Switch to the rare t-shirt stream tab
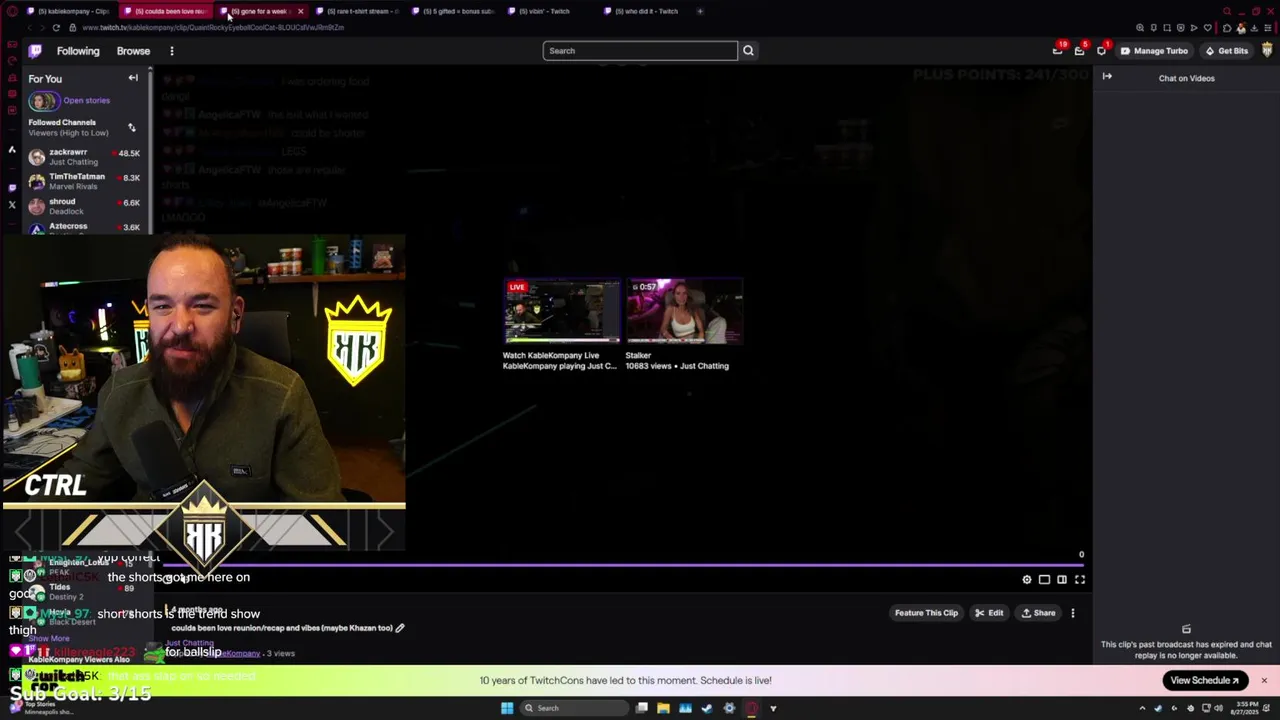The image size is (1280, 720). click(357, 11)
